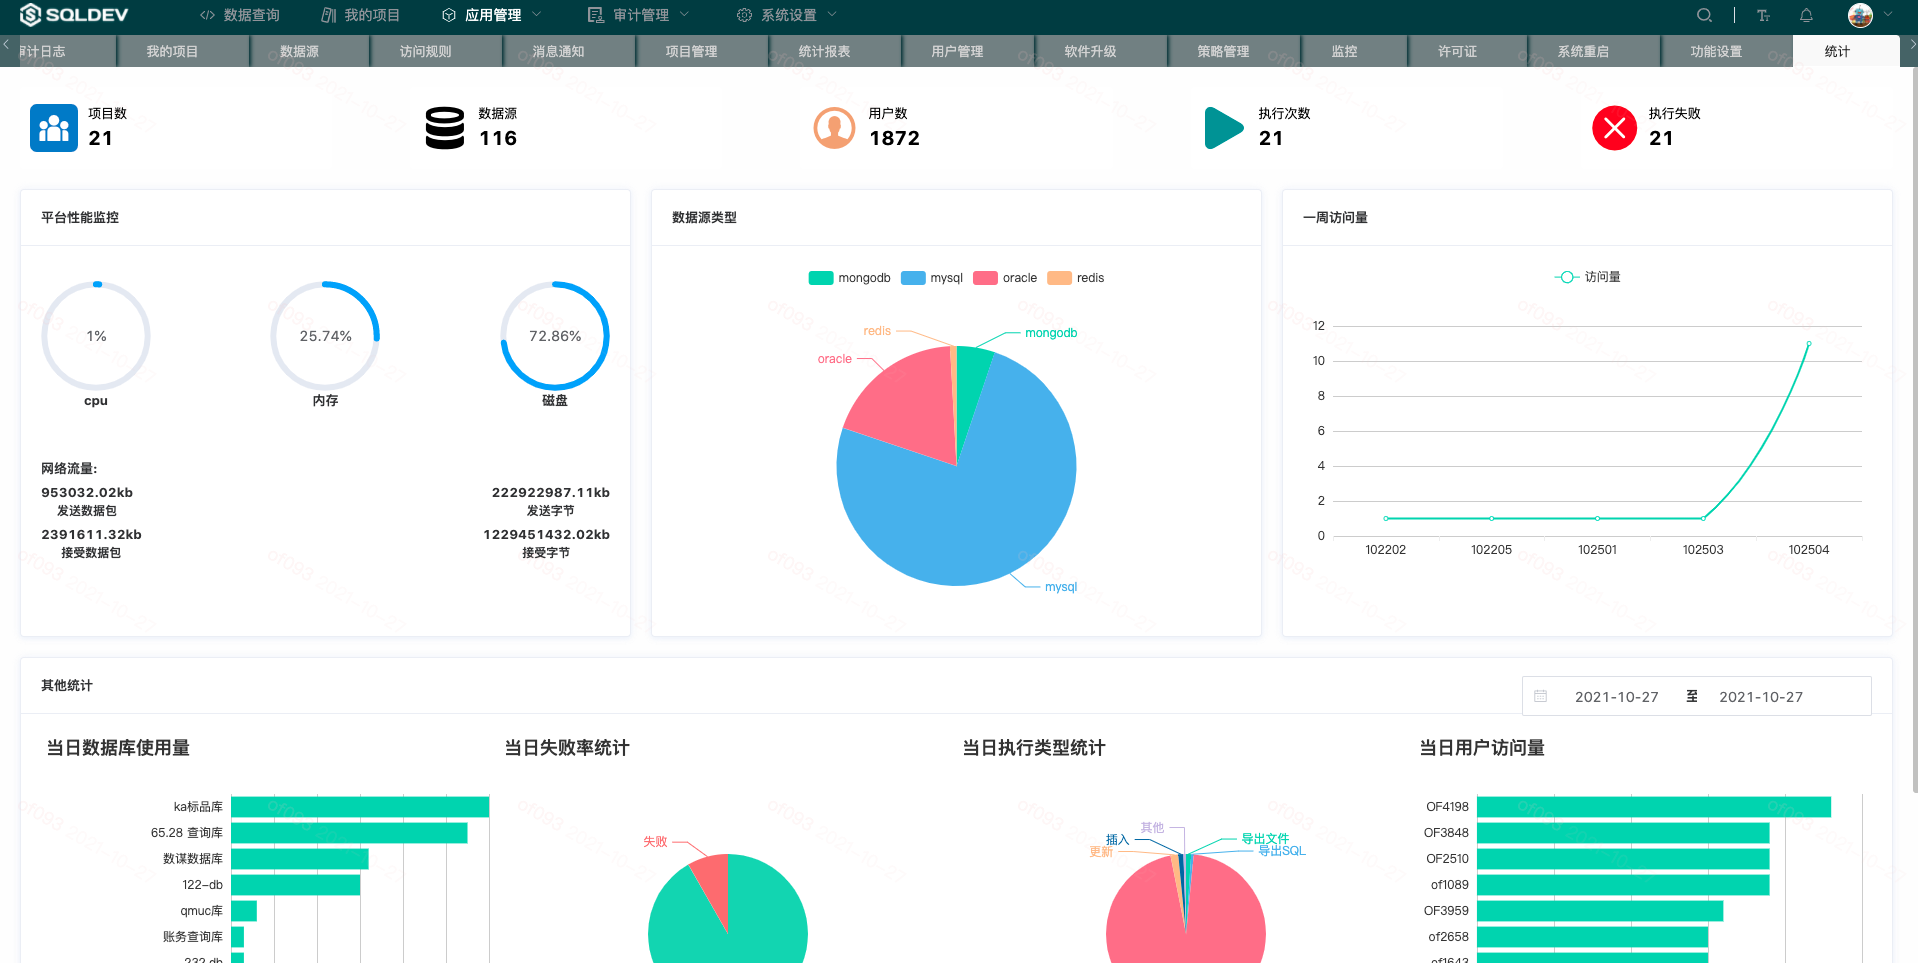Click the 数据源 database stack icon

tap(445, 128)
